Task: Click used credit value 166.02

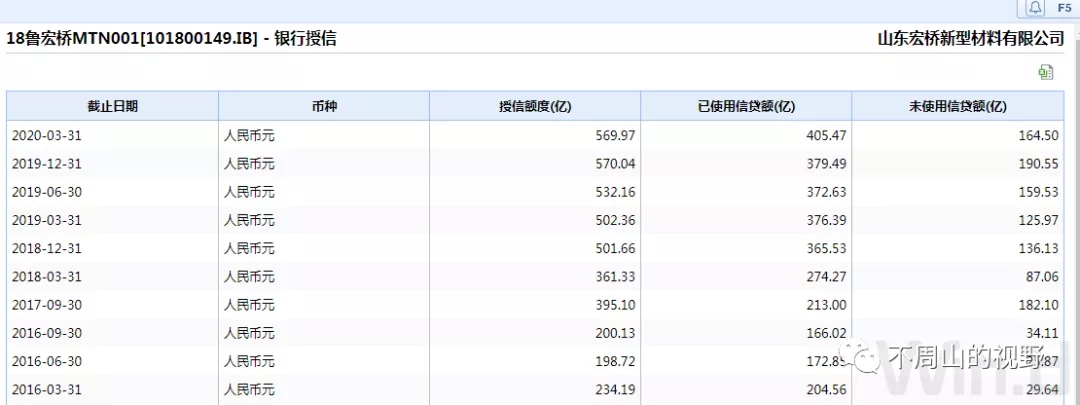Action: [827, 333]
